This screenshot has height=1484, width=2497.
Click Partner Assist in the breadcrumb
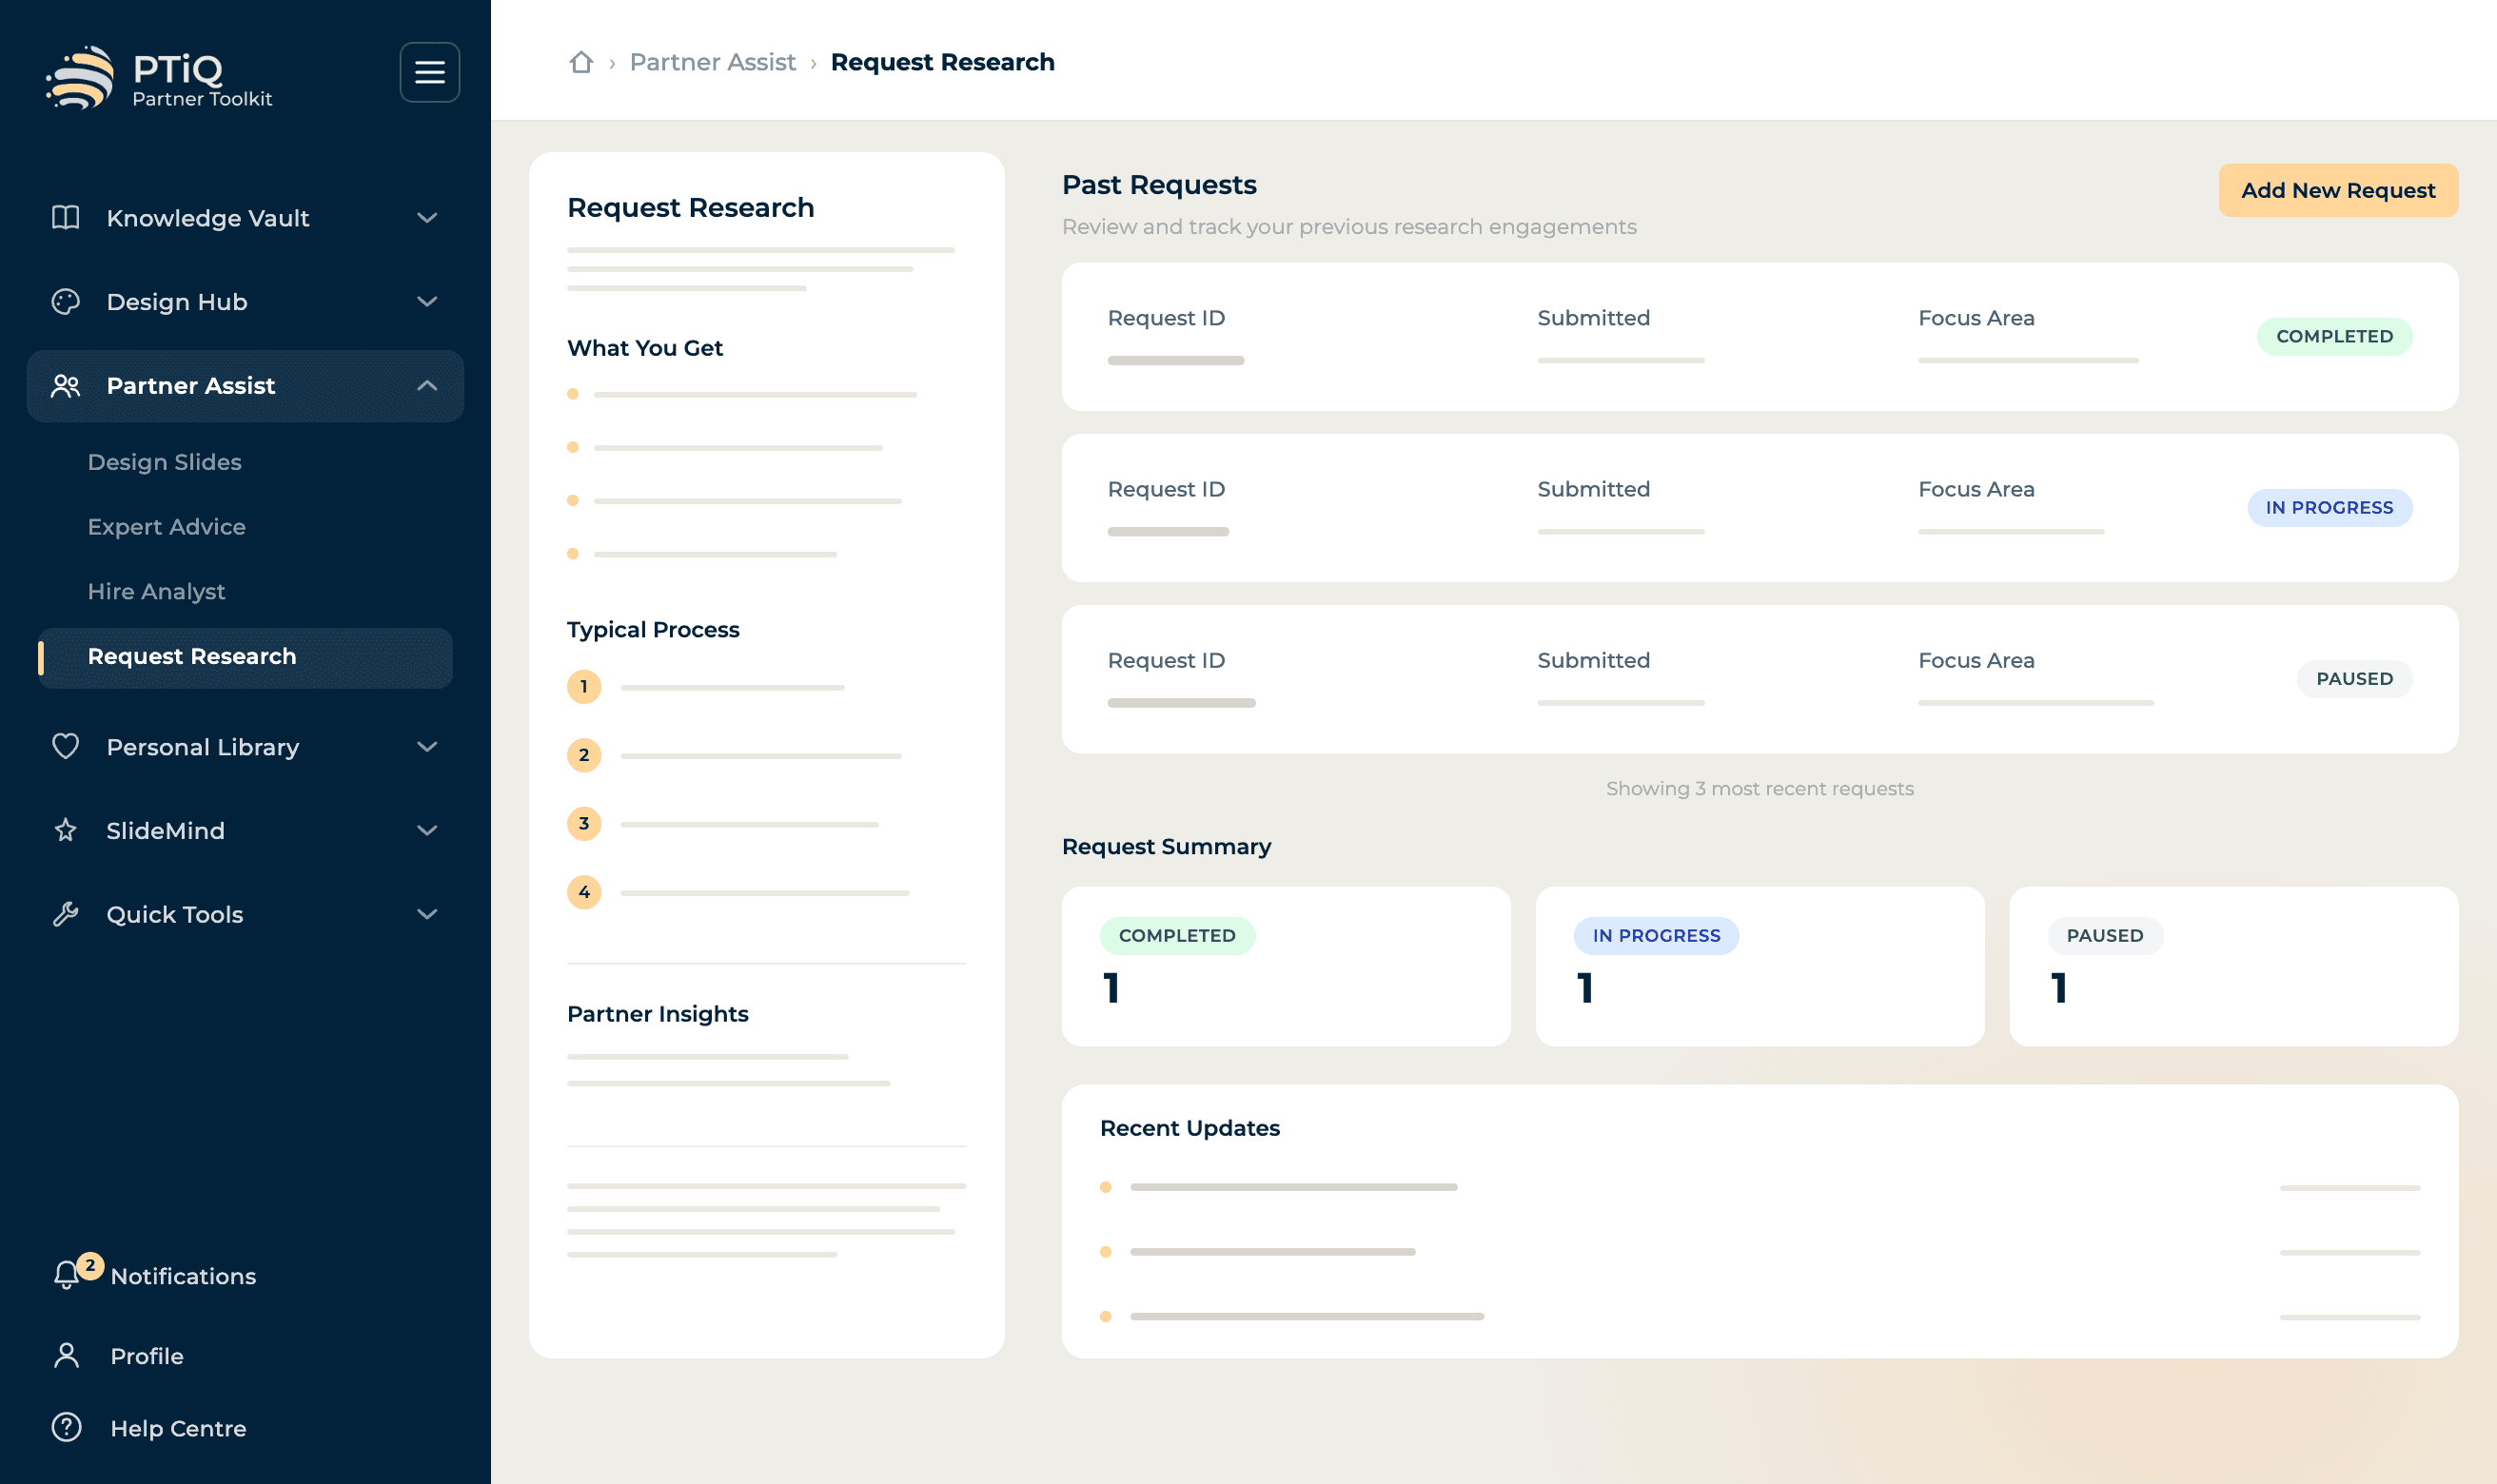(713, 62)
